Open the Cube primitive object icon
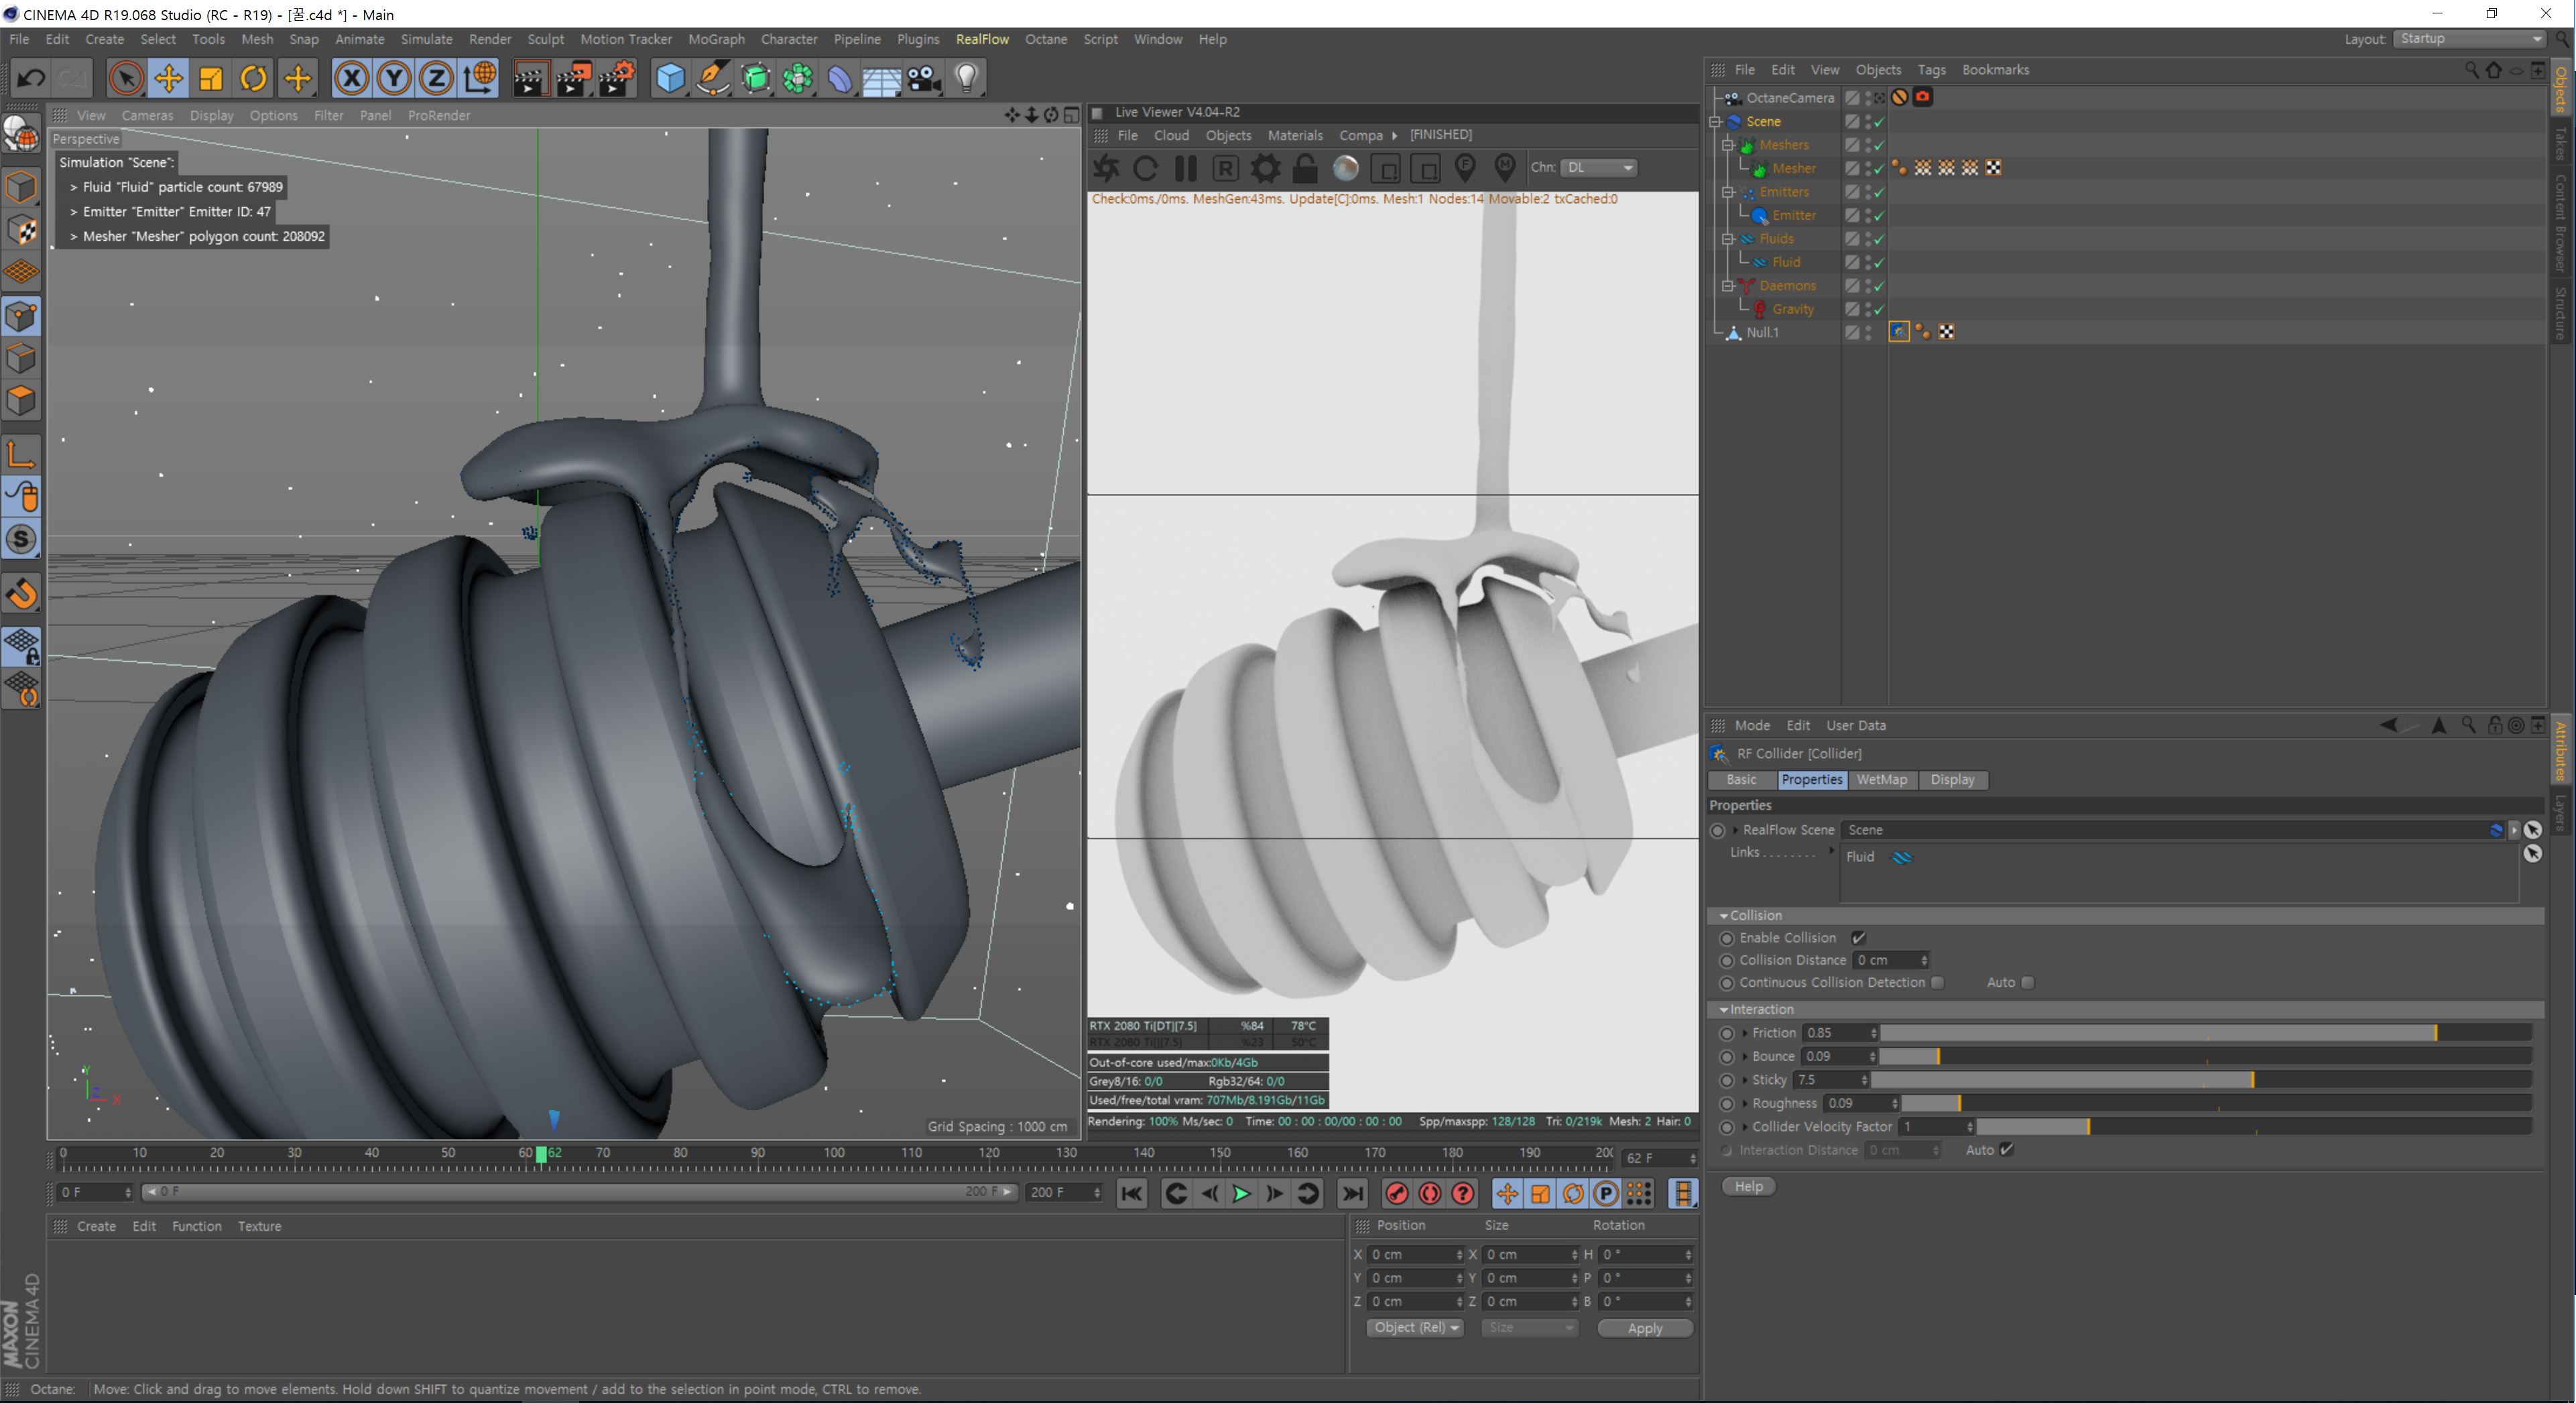 click(670, 78)
